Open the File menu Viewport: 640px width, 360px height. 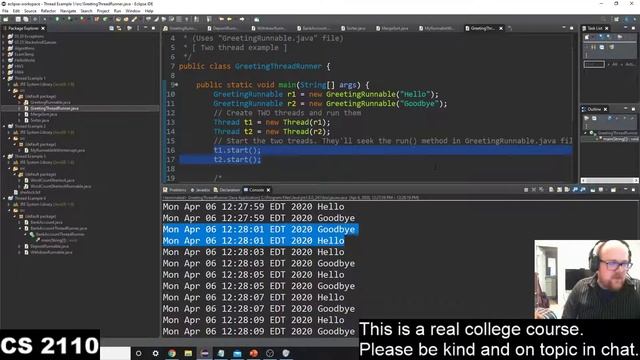pyautogui.click(x=5, y=11)
